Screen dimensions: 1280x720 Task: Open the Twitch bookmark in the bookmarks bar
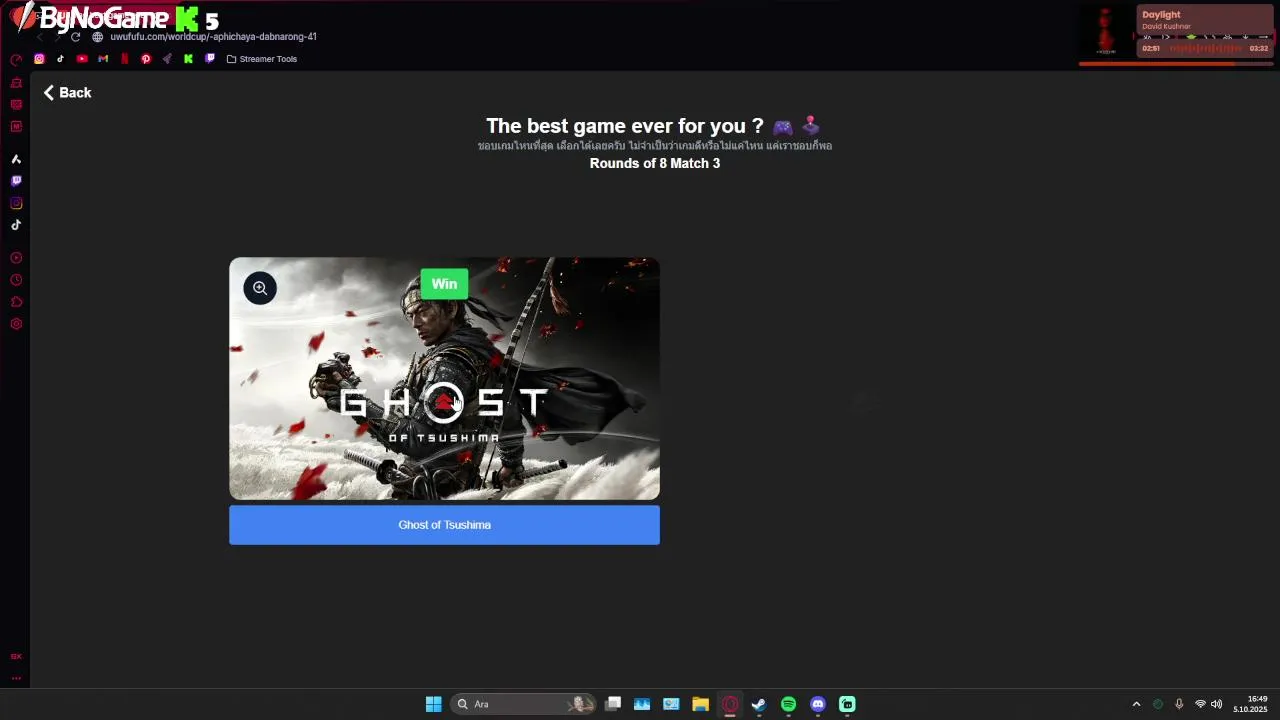pyautogui.click(x=209, y=59)
